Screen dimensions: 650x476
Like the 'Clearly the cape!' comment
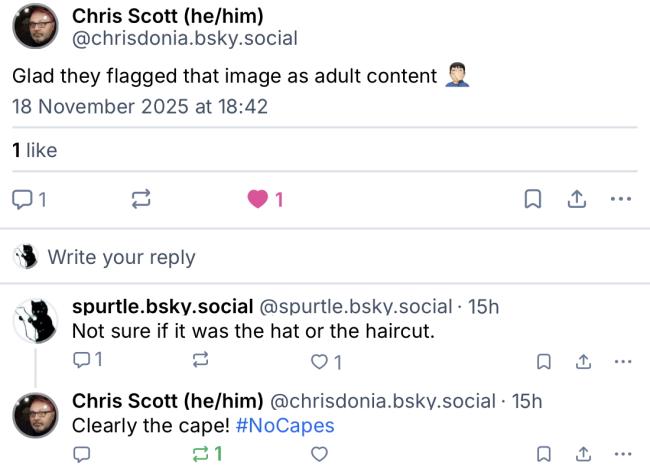[319, 455]
